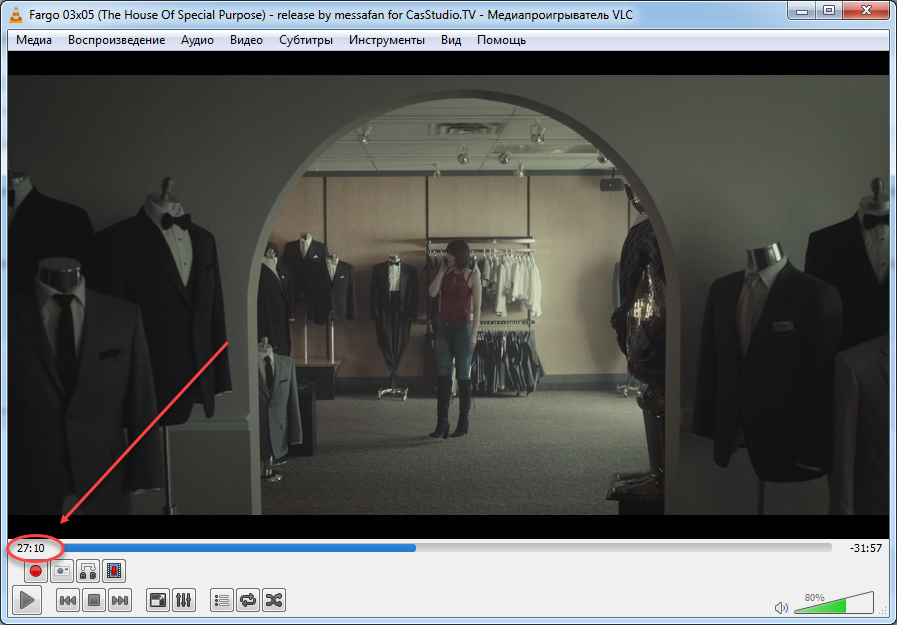This screenshot has height=625, width=897.
Task: Open the Видео menu
Action: [246, 40]
